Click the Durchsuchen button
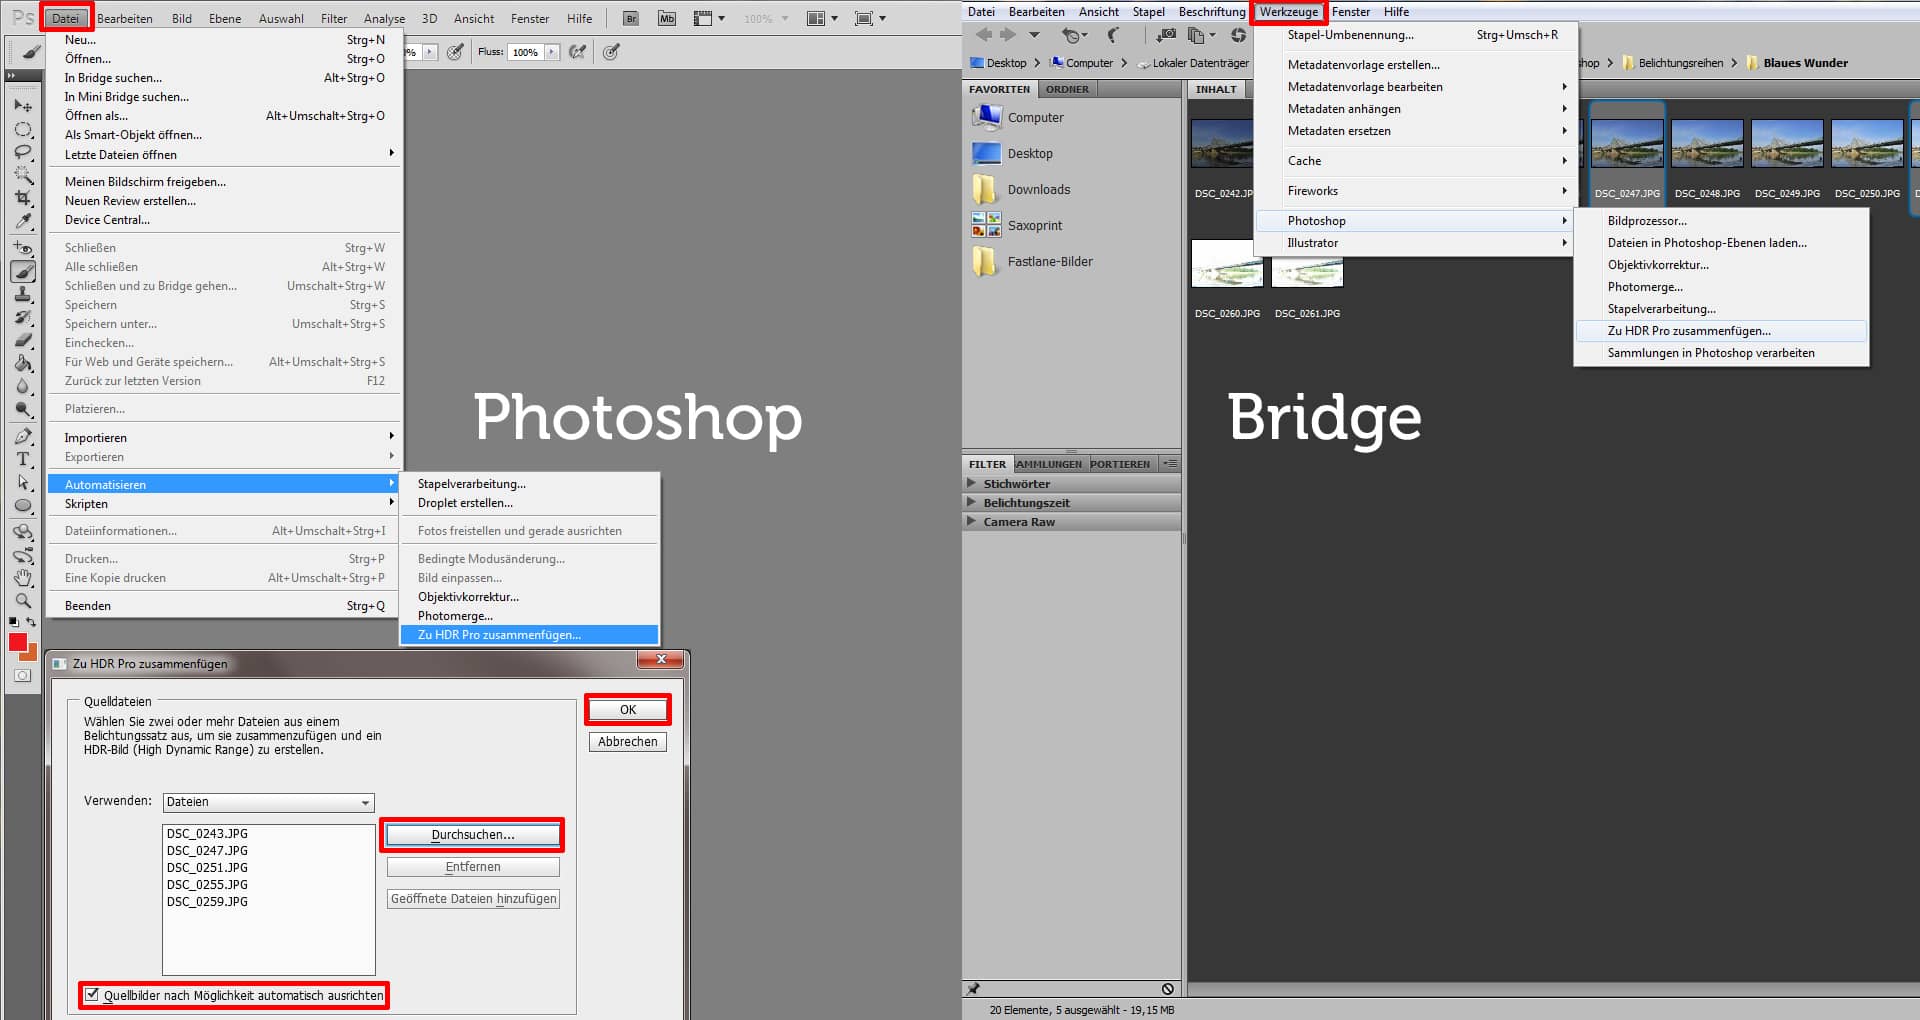 tap(472, 834)
